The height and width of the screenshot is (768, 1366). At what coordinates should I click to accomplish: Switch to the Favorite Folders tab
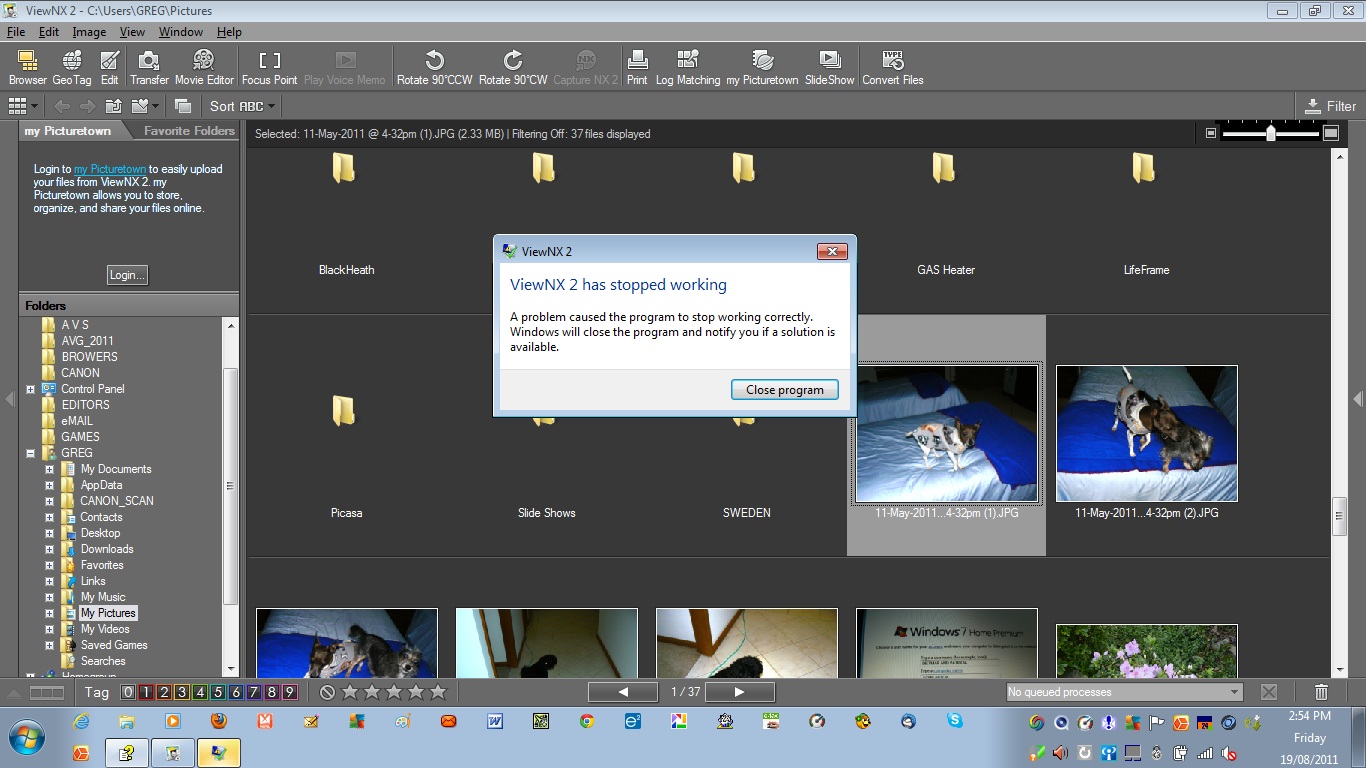tap(189, 131)
